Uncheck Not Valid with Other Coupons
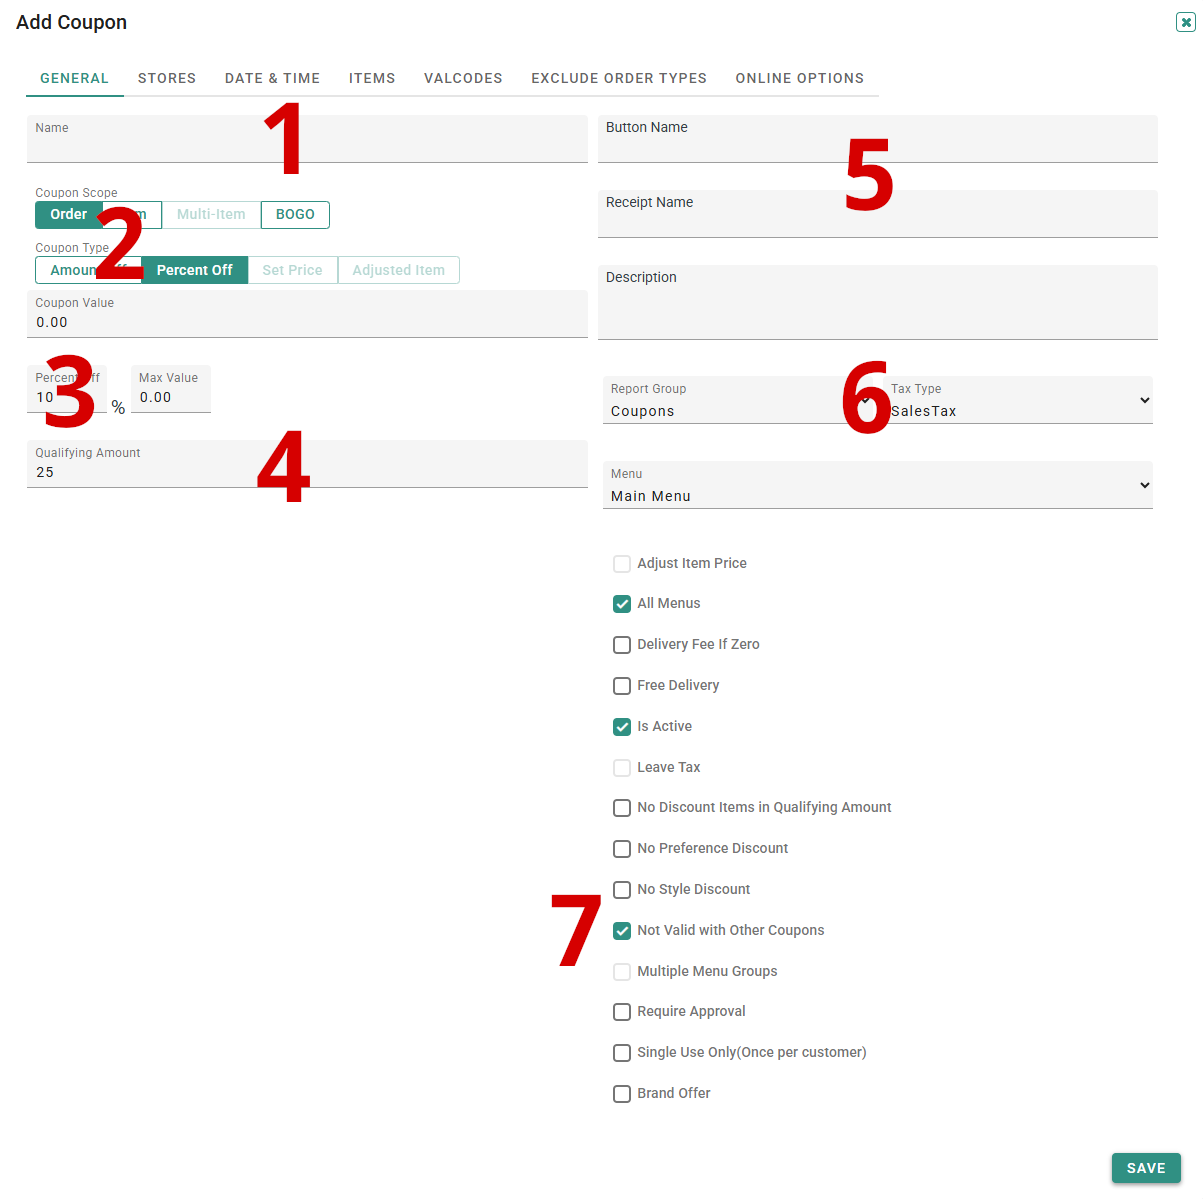Viewport: 1203px width, 1200px height. pos(622,931)
